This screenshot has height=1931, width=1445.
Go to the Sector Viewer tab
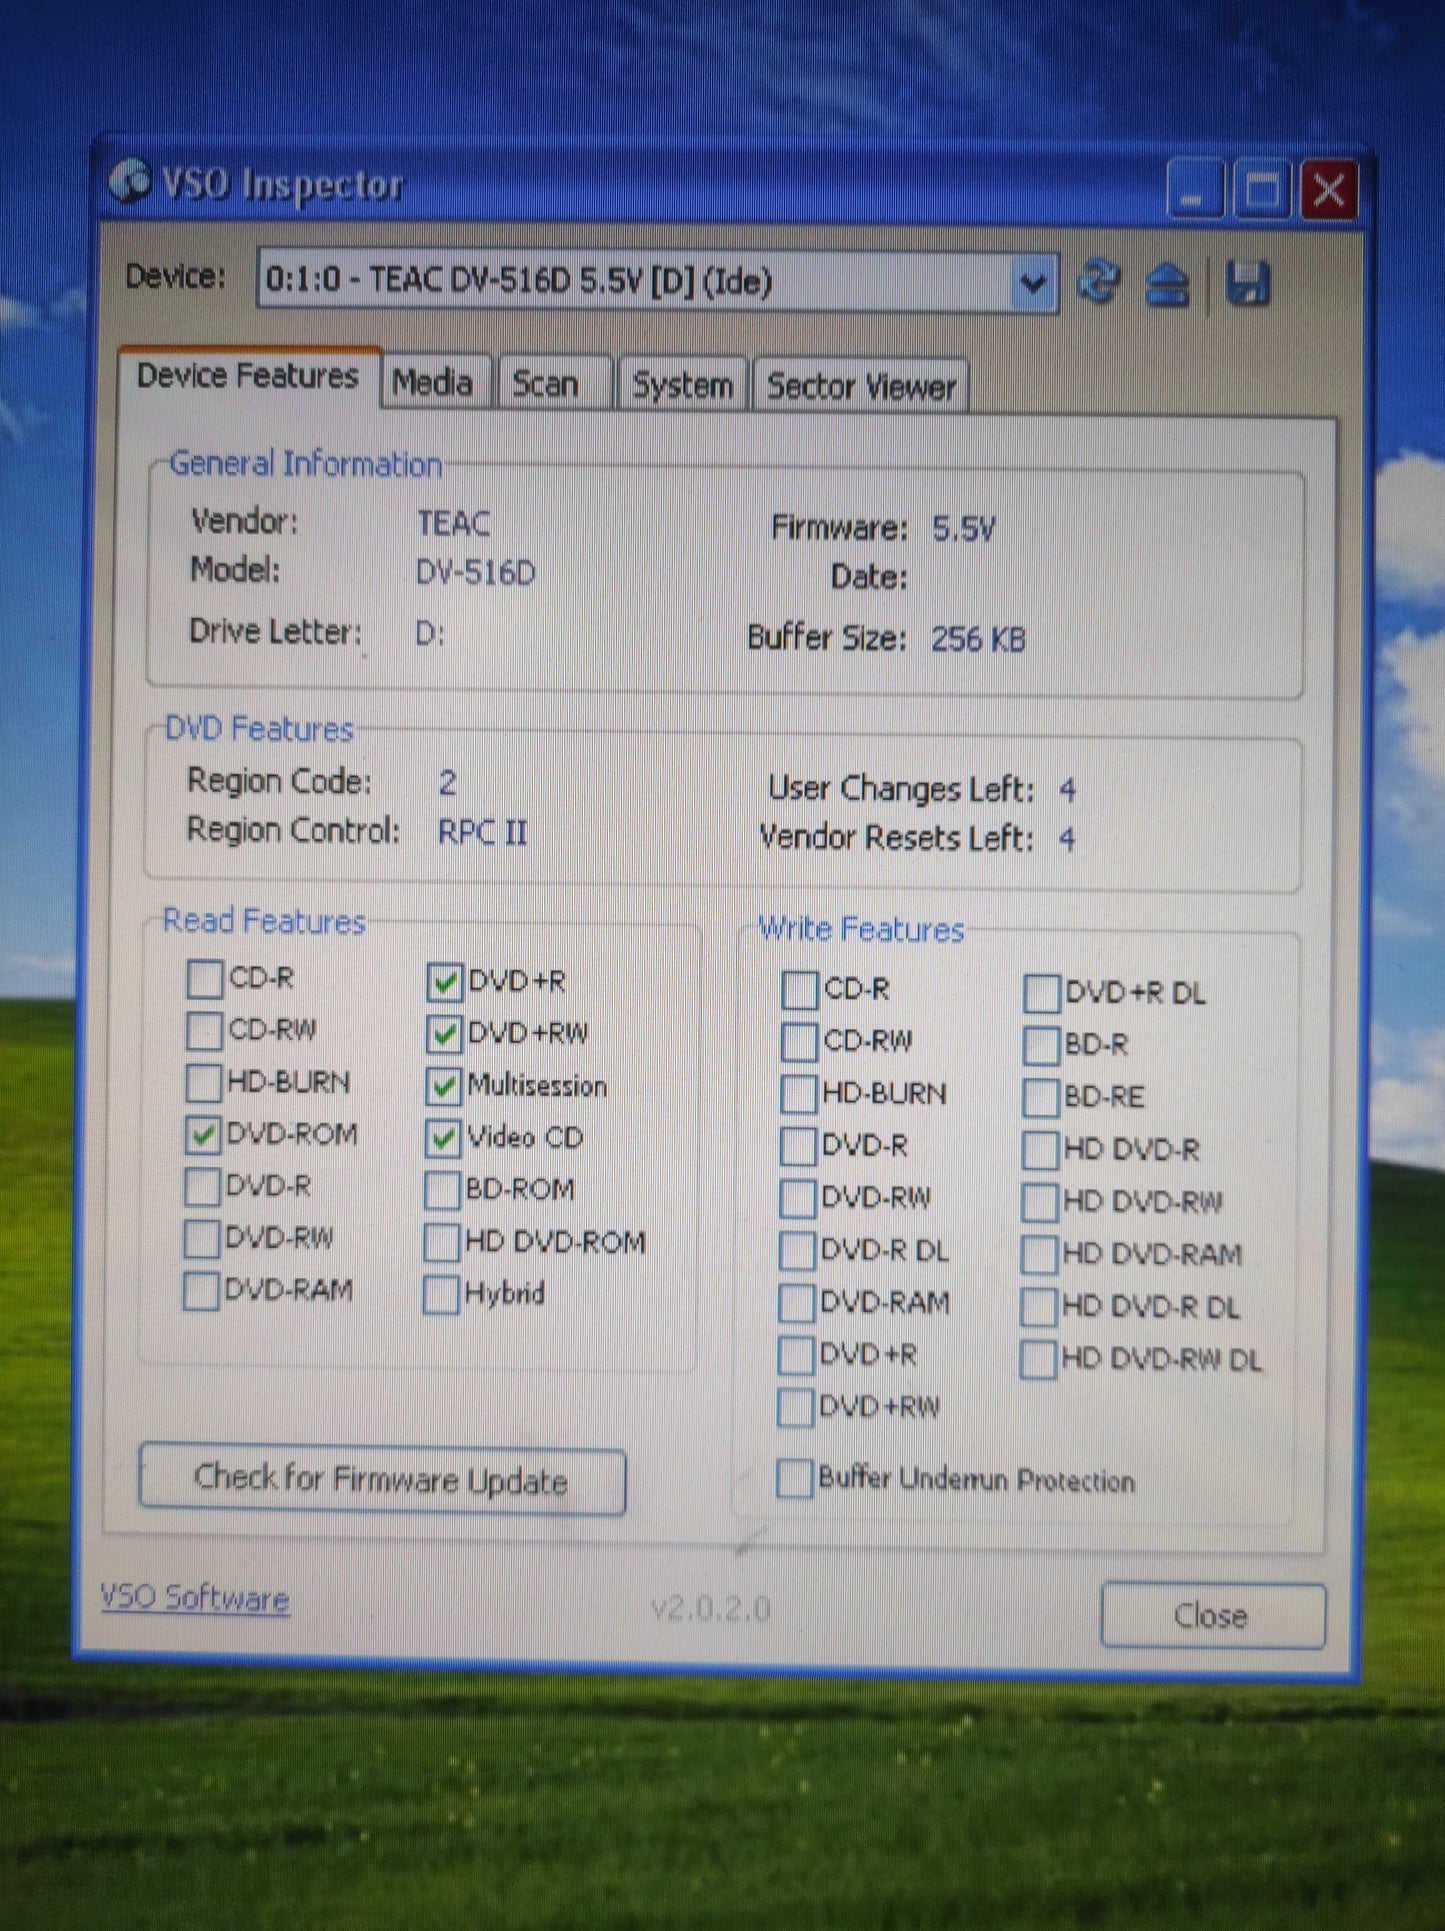pyautogui.click(x=861, y=387)
